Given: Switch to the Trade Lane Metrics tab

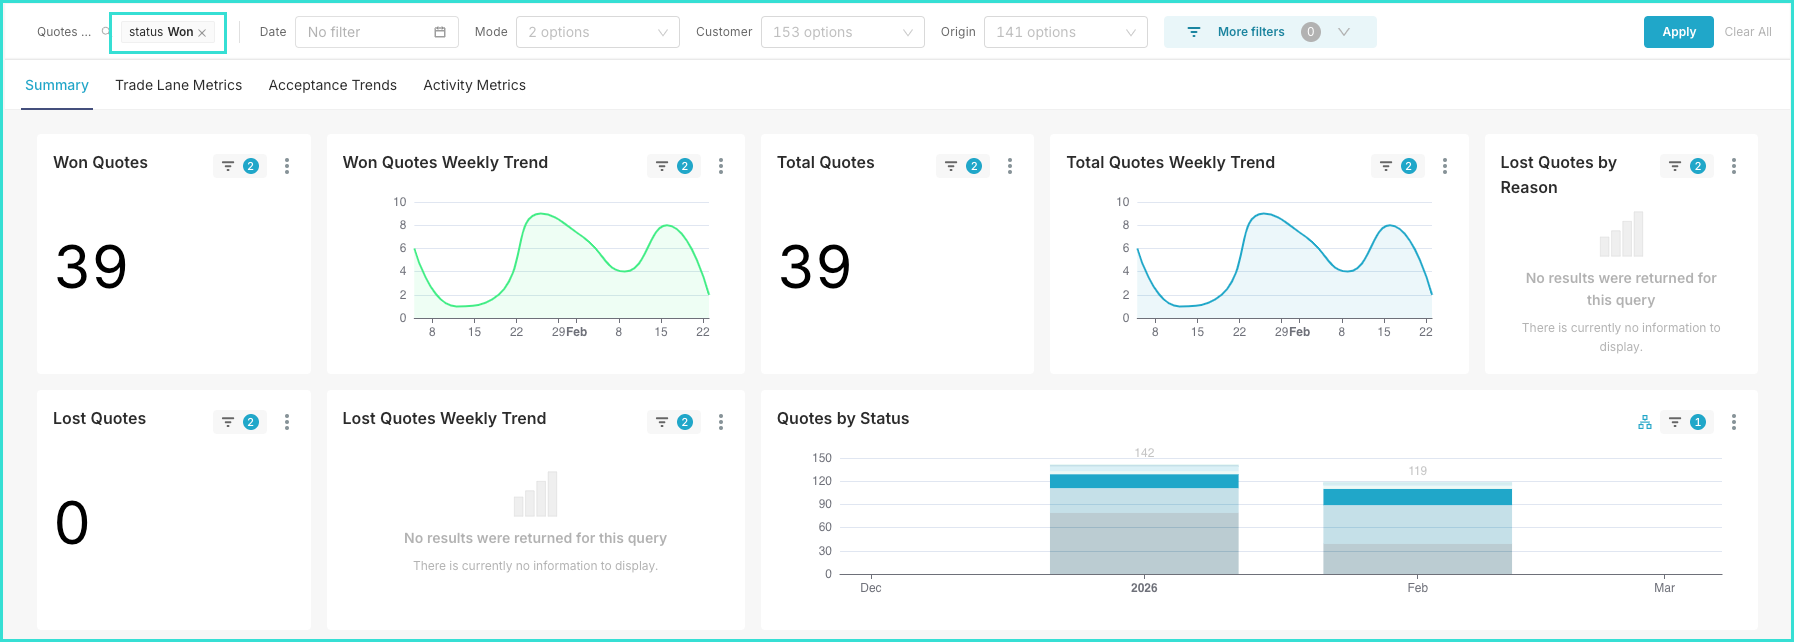Looking at the screenshot, I should (x=178, y=85).
